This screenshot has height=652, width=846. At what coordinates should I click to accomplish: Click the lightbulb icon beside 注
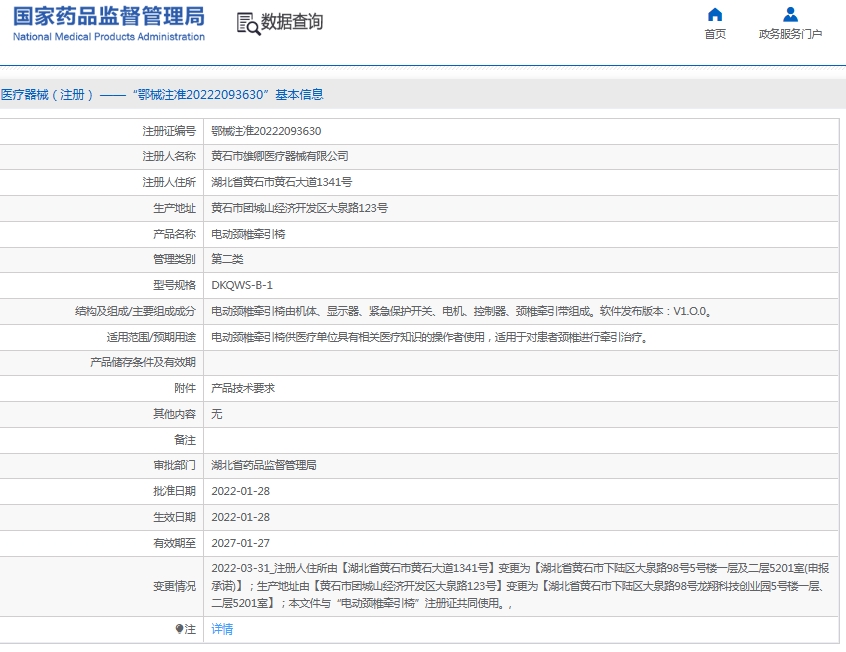(x=180, y=629)
